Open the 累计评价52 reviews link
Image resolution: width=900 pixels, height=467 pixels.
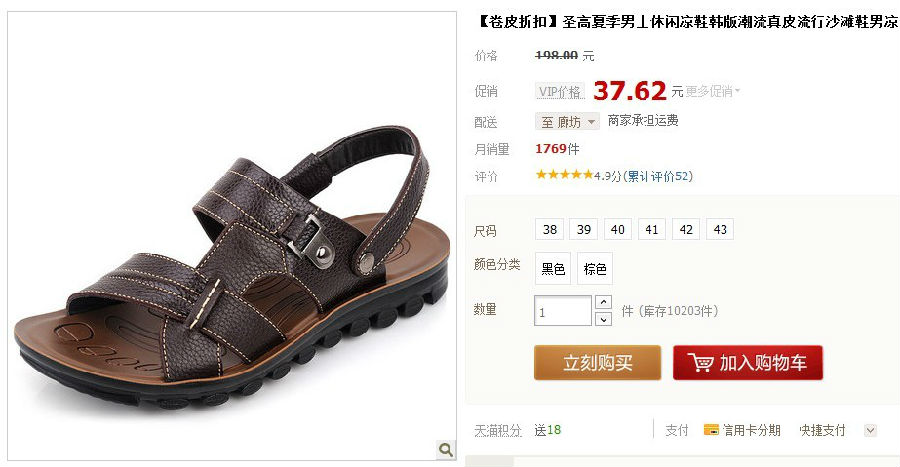click(658, 176)
